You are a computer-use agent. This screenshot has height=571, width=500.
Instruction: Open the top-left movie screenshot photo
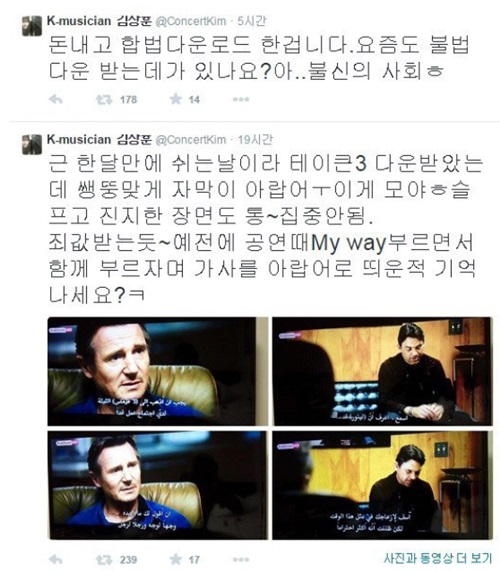[x=158, y=371]
